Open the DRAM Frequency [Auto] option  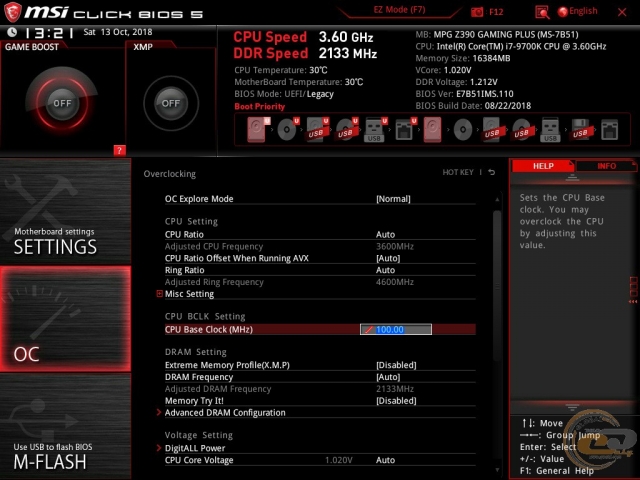tap(388, 377)
